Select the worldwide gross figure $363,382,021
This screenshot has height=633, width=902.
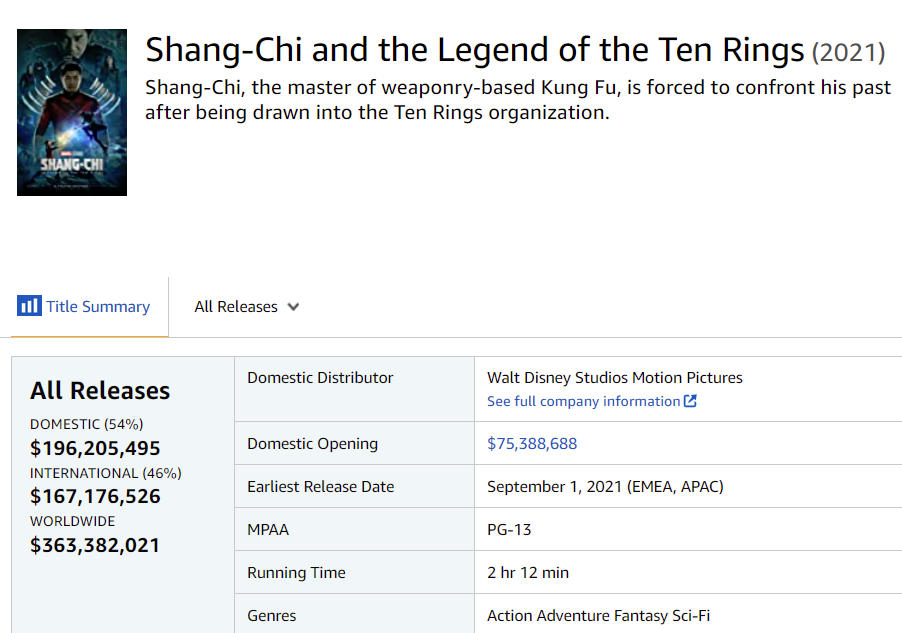pyautogui.click(x=95, y=545)
